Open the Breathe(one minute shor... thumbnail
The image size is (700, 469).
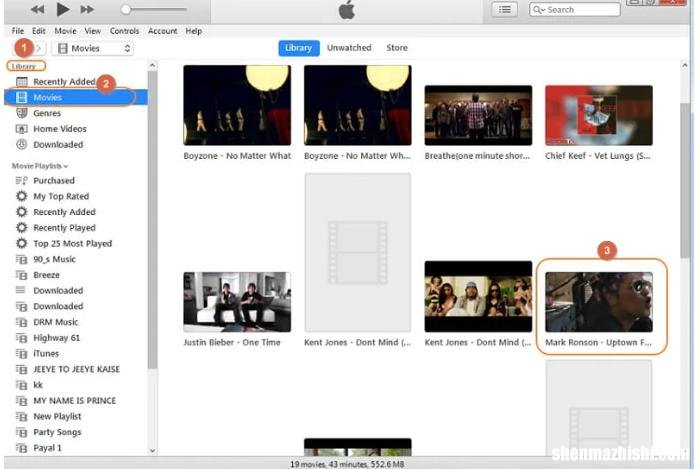[478, 116]
